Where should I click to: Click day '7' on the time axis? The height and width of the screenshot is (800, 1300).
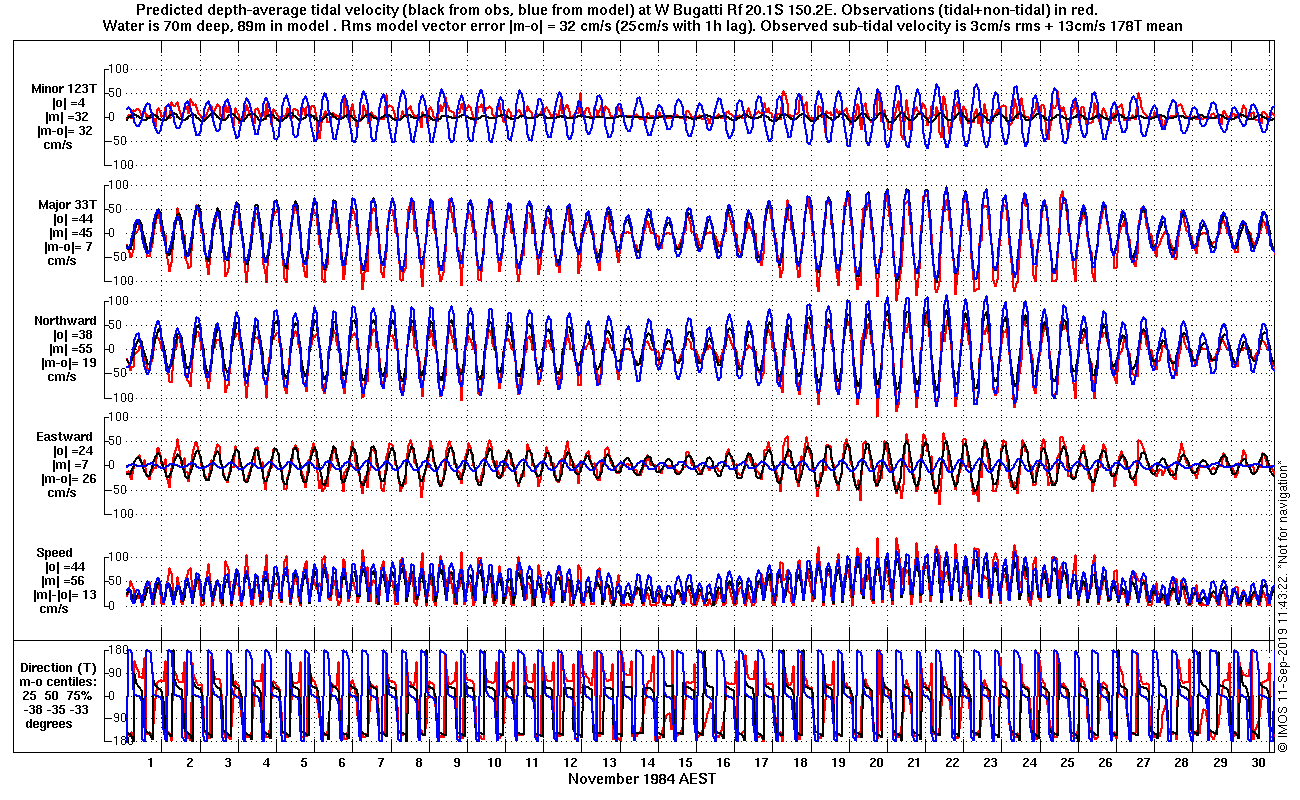[x=380, y=763]
